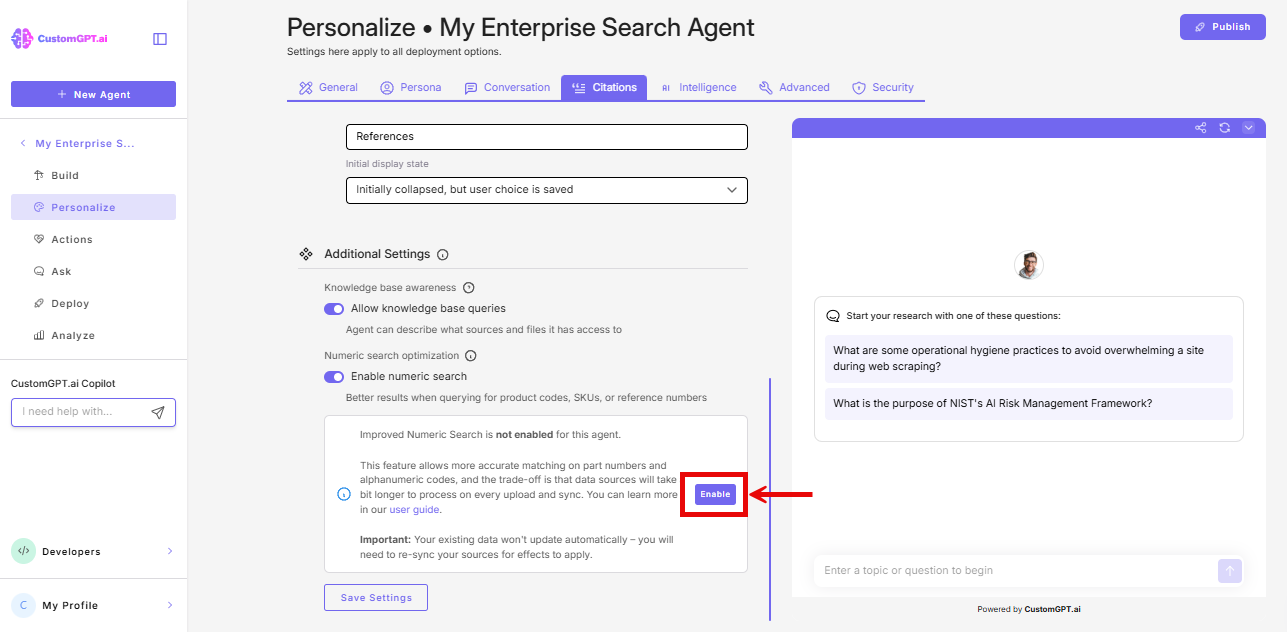This screenshot has height=632, width=1287.
Task: Open the General settings tab
Action: tap(327, 87)
